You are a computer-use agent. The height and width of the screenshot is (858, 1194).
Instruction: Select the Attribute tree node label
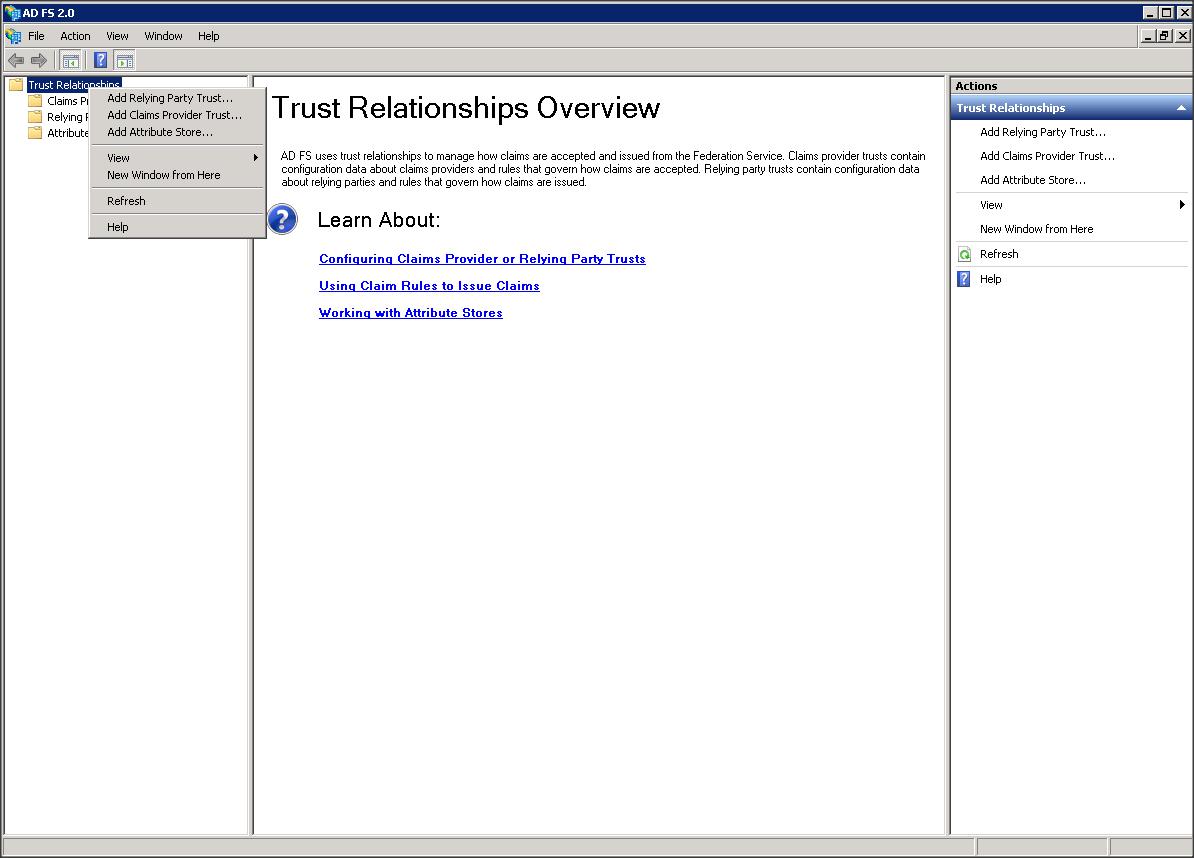coord(67,133)
